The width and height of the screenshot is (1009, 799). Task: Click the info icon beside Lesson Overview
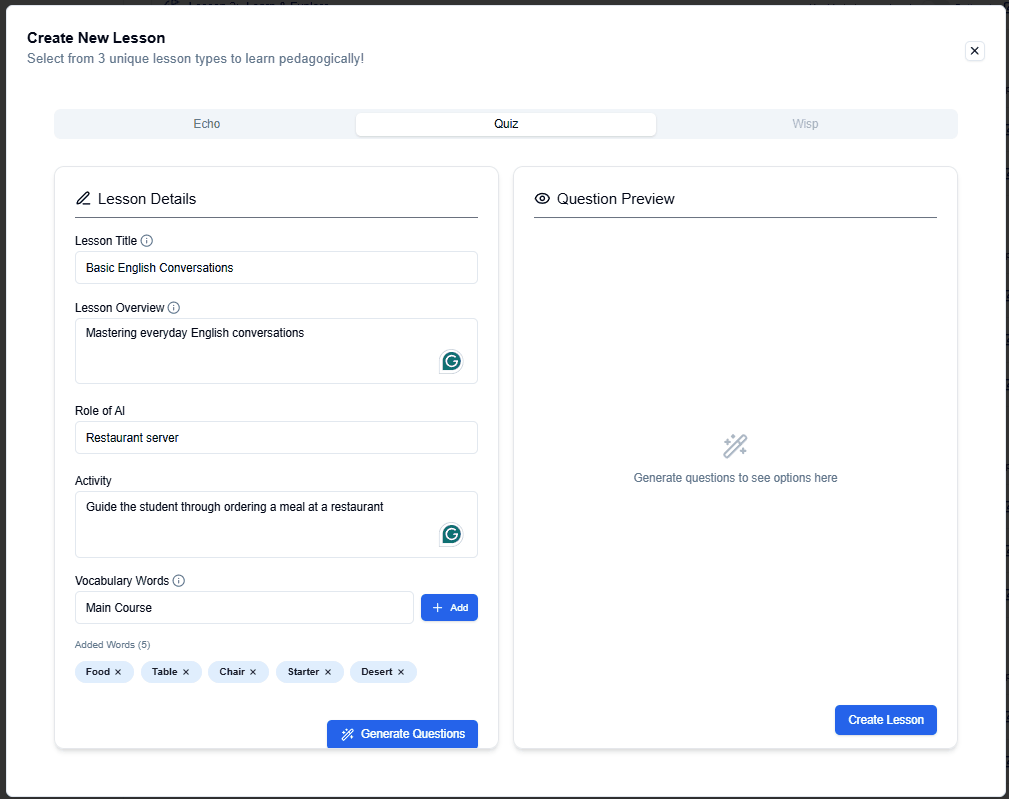(x=174, y=308)
